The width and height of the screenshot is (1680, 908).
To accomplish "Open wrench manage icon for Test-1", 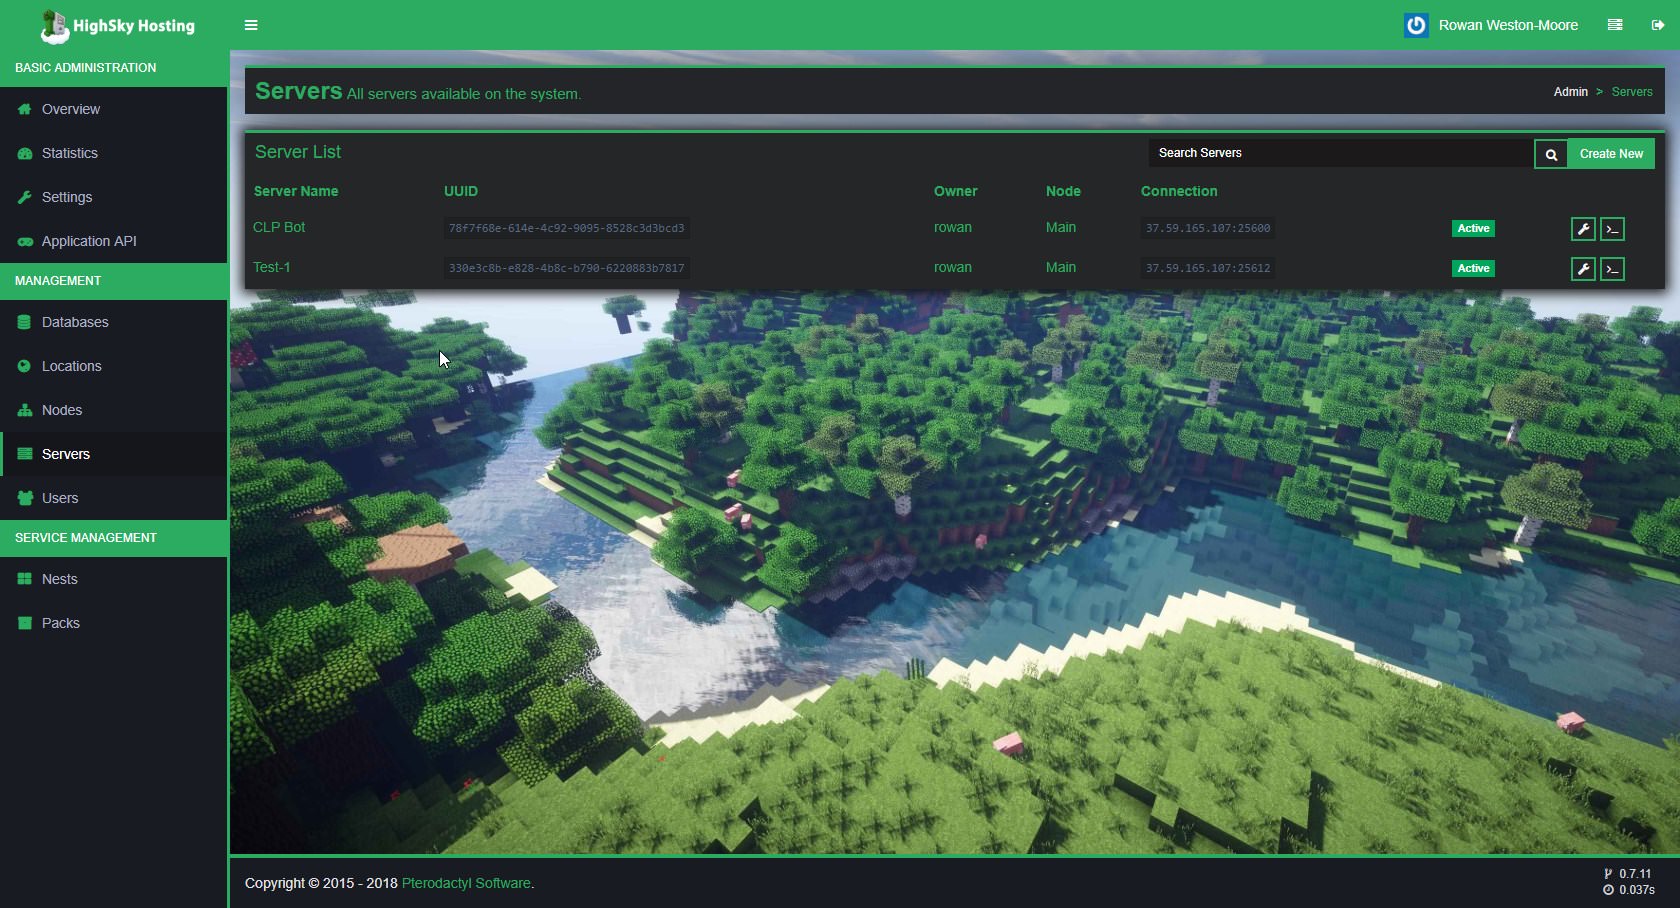I will pyautogui.click(x=1582, y=269).
